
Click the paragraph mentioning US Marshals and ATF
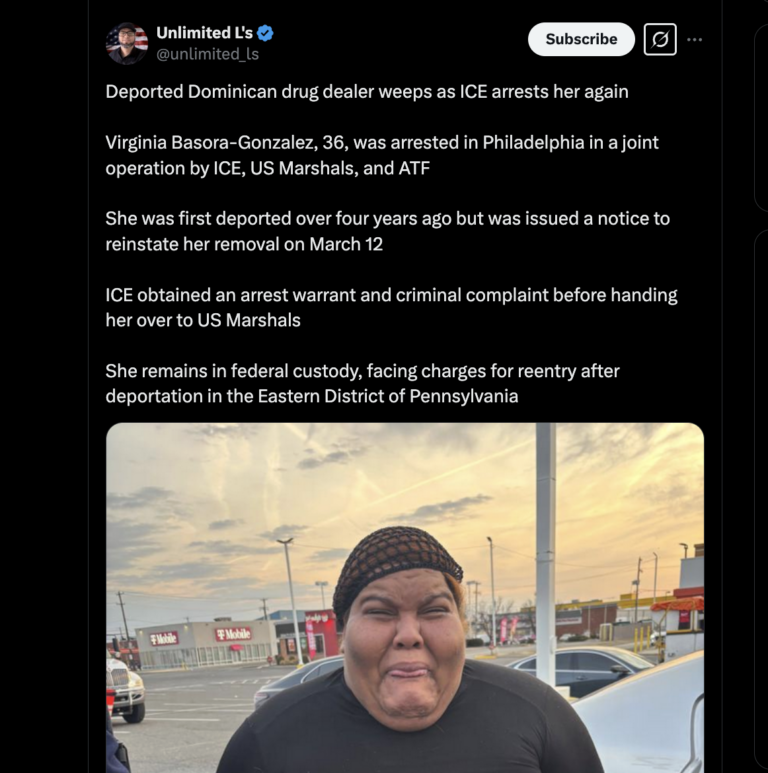[382, 155]
